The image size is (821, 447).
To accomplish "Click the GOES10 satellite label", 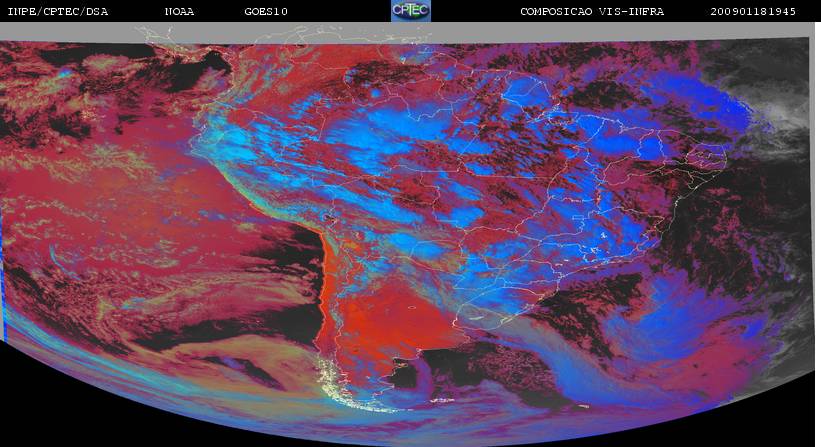I will click(x=266, y=12).
